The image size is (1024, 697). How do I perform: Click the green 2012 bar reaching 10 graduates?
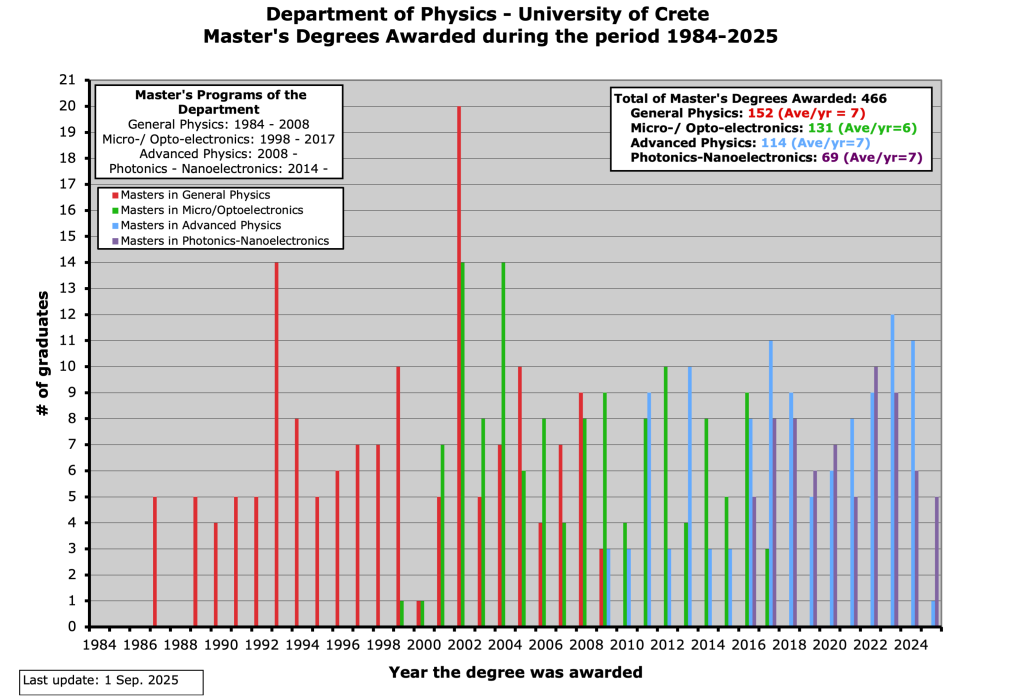pos(665,496)
